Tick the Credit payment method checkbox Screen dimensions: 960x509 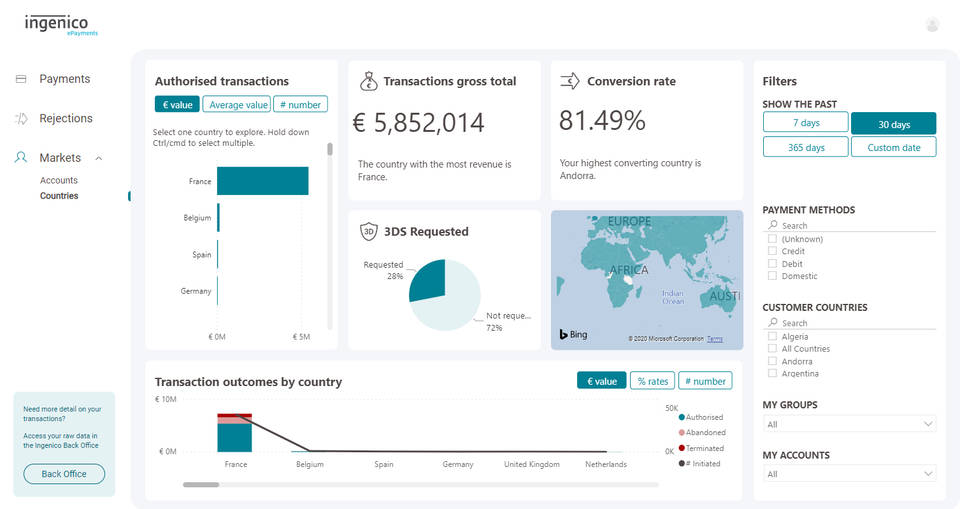click(772, 251)
